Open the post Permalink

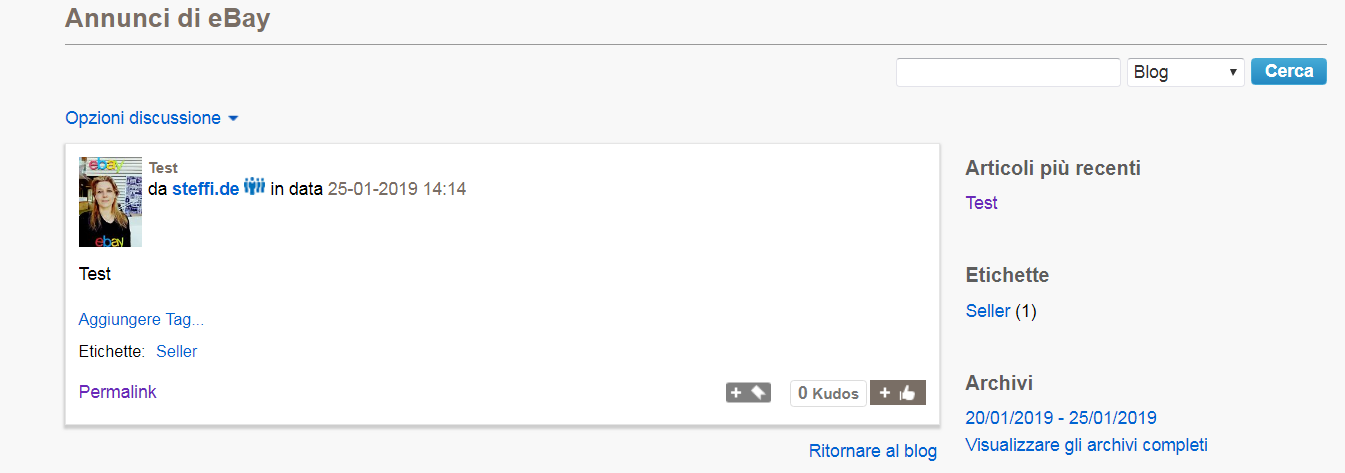(x=117, y=392)
